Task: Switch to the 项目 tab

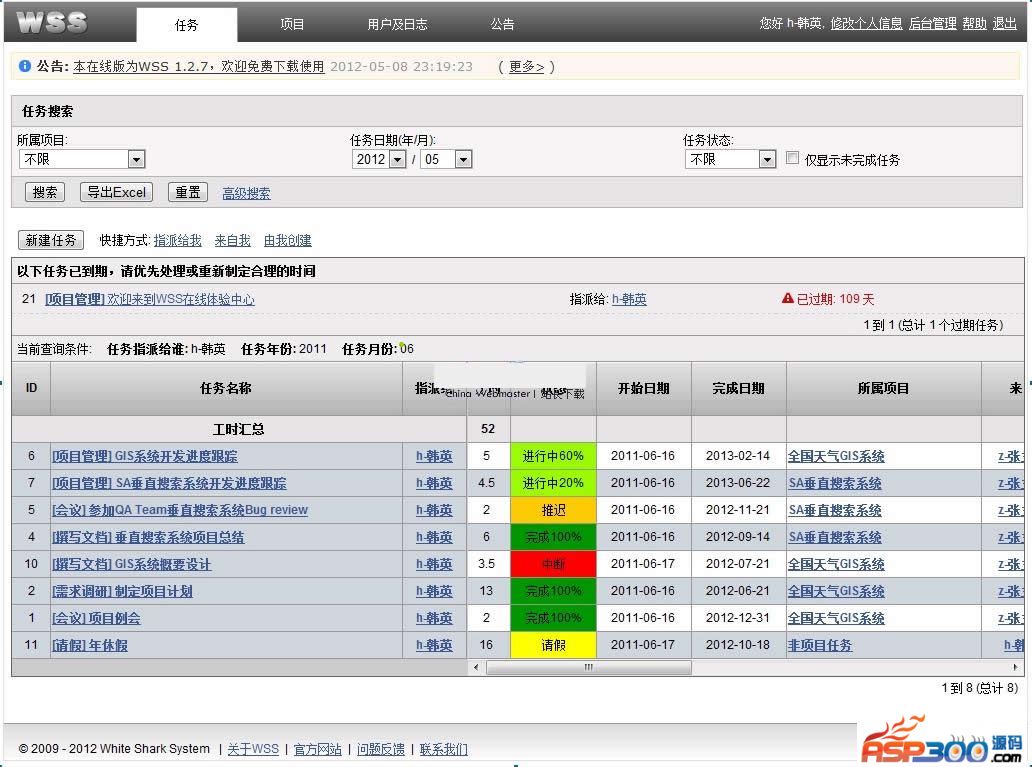Action: (292, 24)
